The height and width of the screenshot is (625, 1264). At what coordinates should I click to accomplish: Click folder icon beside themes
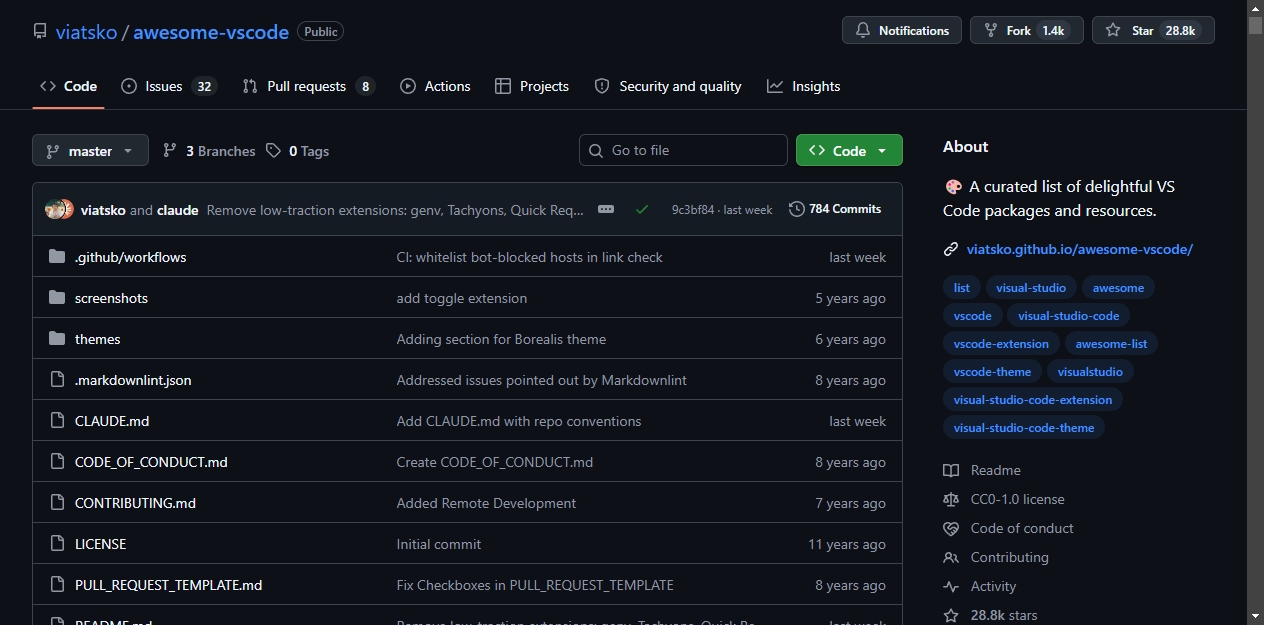57,339
